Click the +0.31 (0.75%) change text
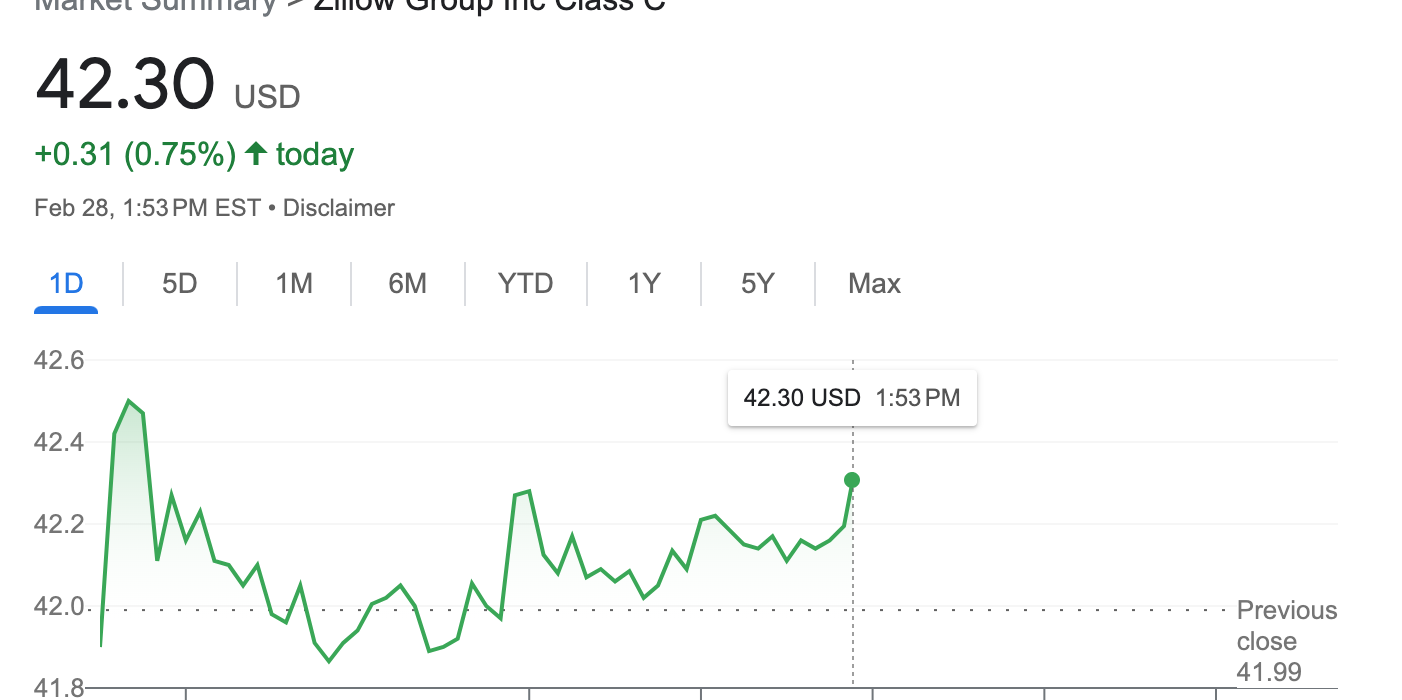 coord(135,155)
